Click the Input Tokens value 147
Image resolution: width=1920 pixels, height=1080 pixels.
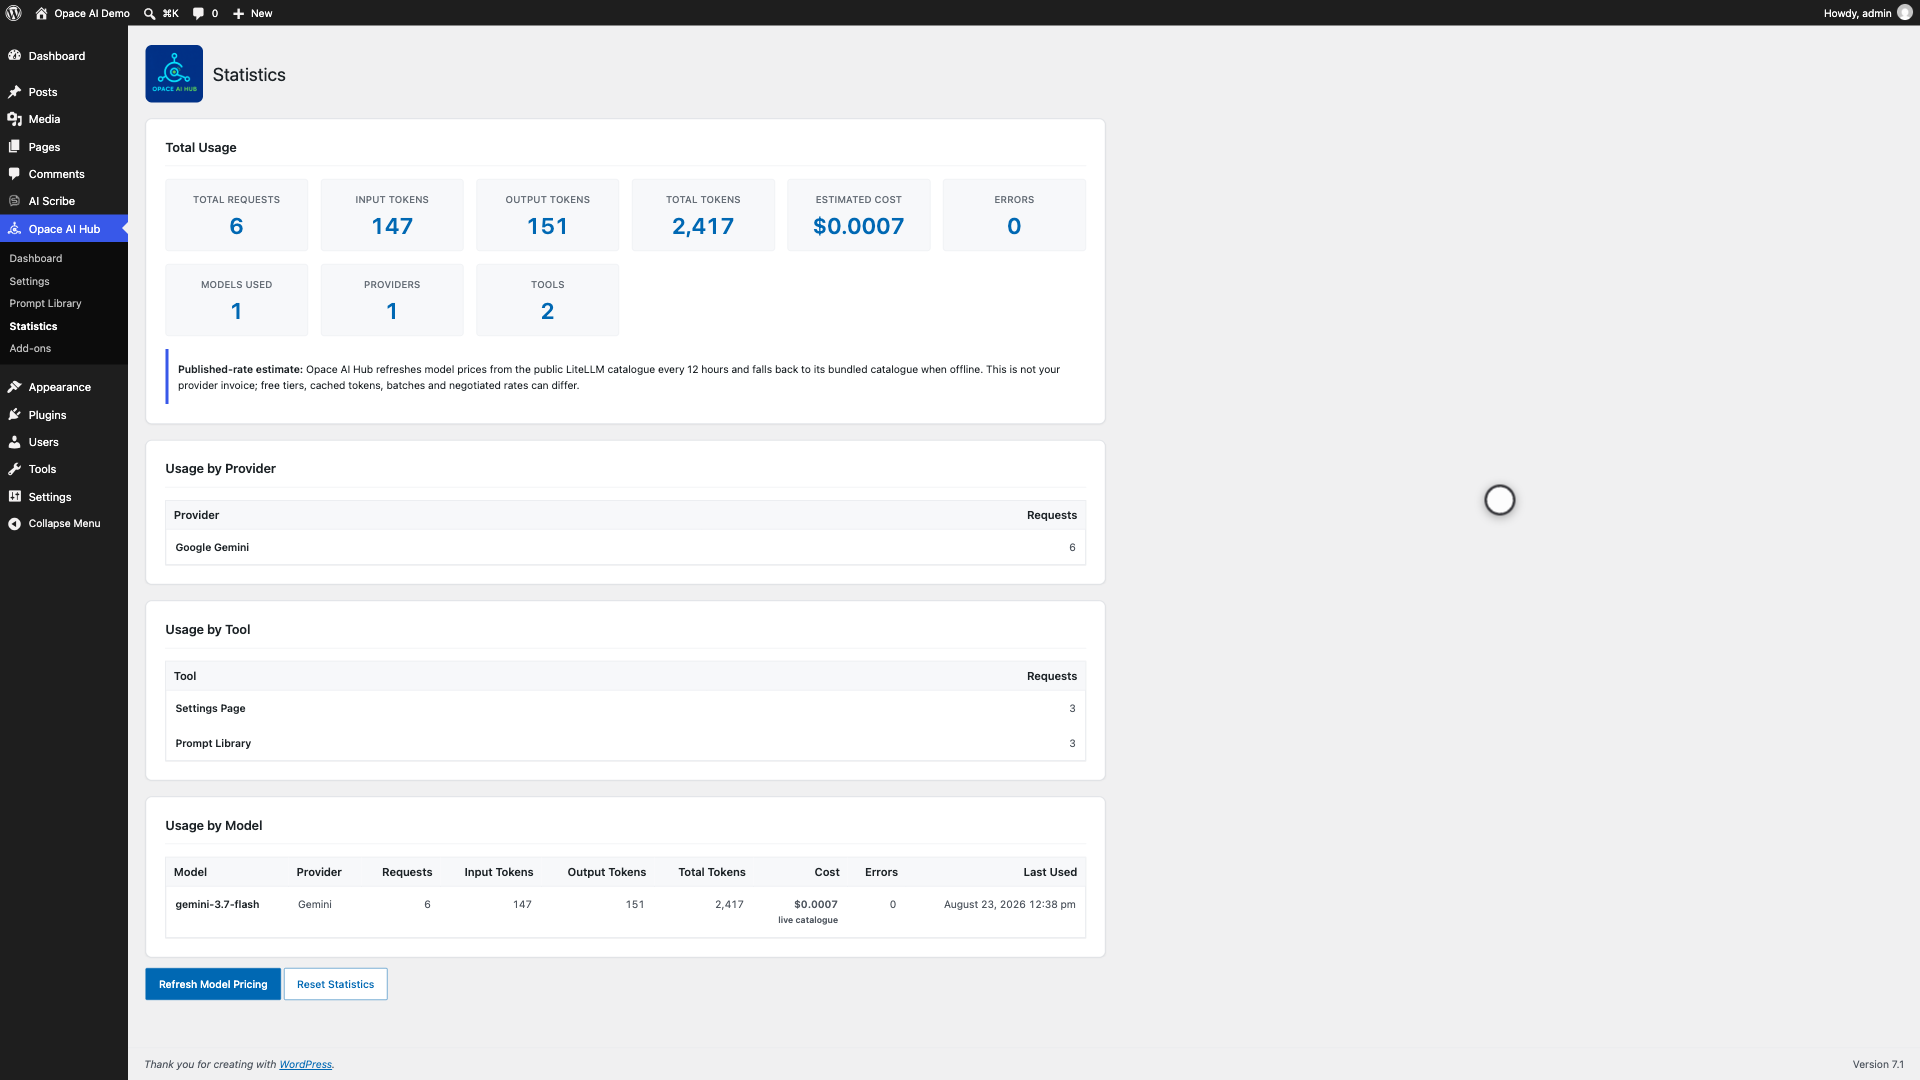[392, 226]
